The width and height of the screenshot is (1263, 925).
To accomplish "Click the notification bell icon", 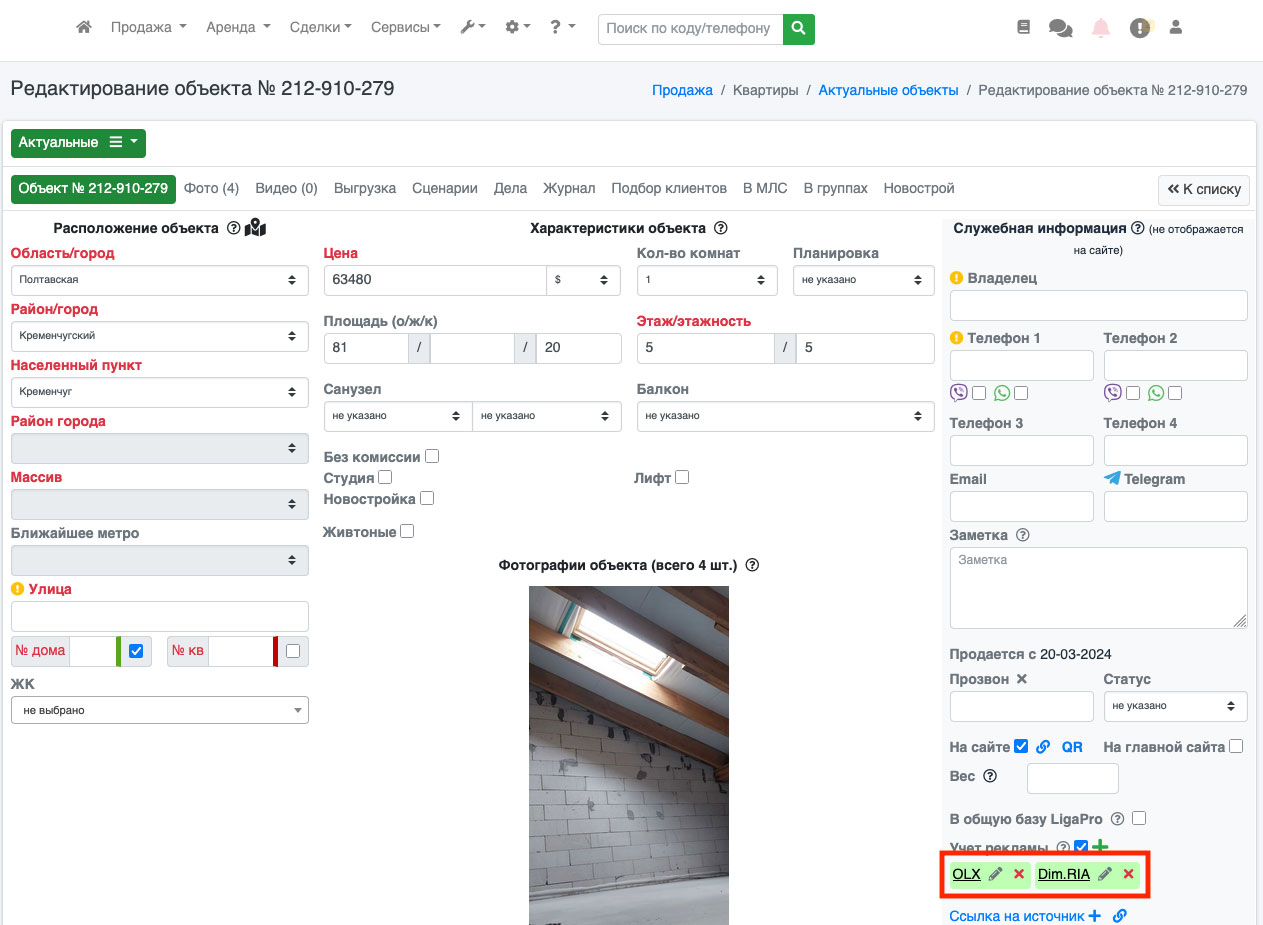I will 1100,28.
